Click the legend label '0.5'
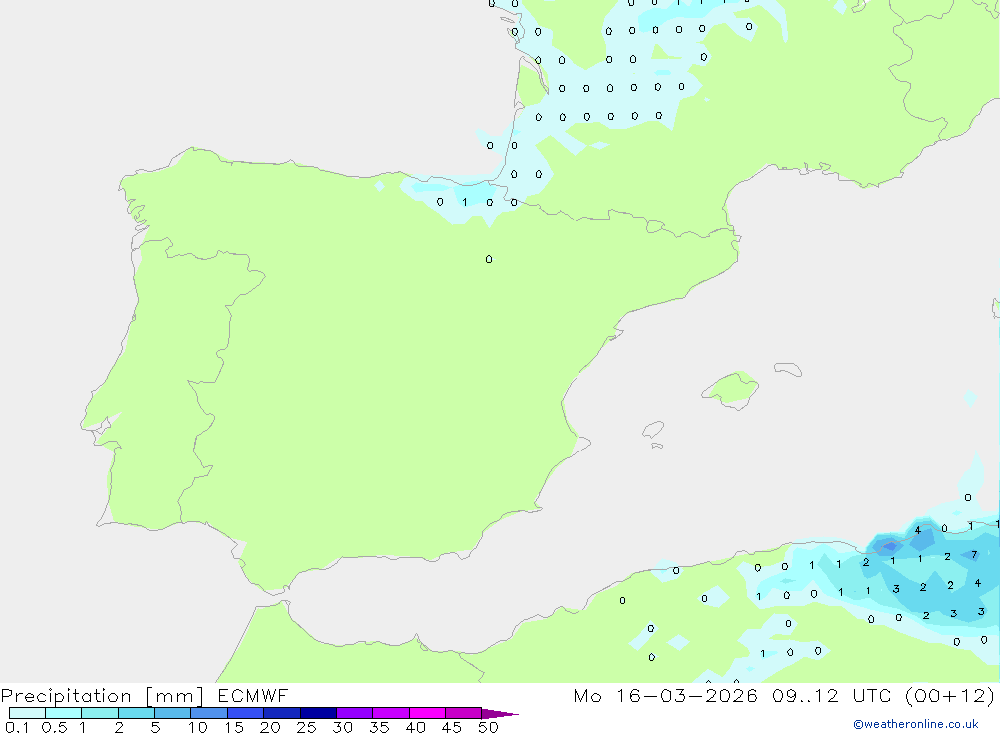The width and height of the screenshot is (1000, 733). (x=54, y=727)
